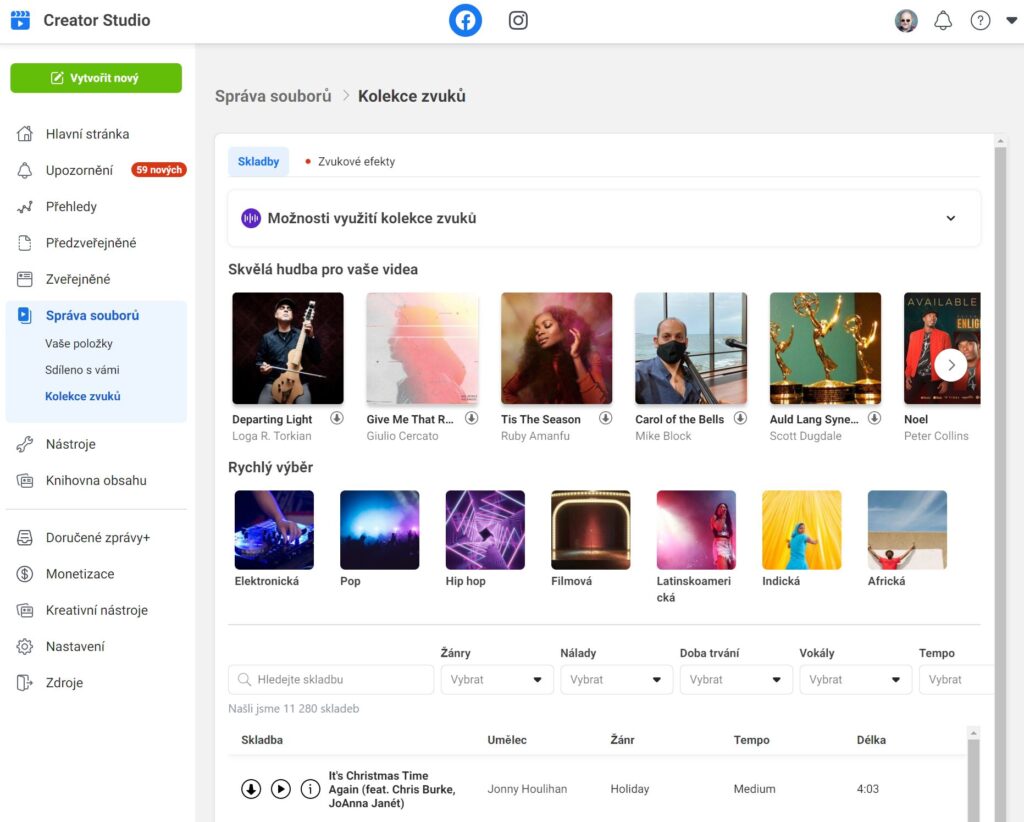This screenshot has width=1024, height=822.
Task: Click the Skladba column header
Action: coord(262,740)
